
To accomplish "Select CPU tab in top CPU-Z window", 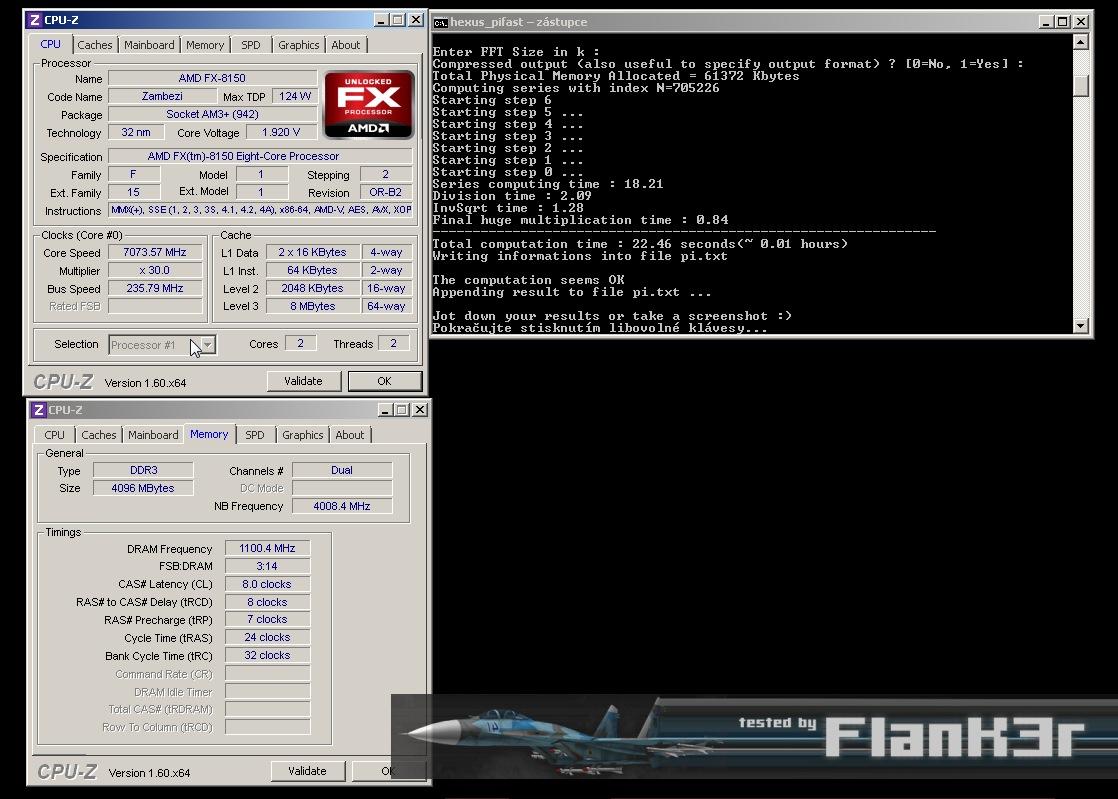I will pyautogui.click(x=51, y=44).
